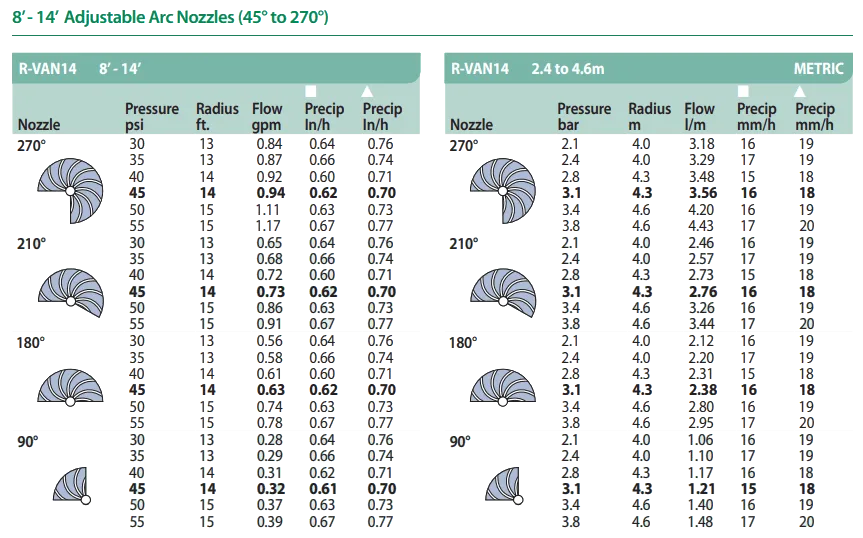The height and width of the screenshot is (538, 863).
Task: Click the bold metric flow value 2.76
Action: (703, 292)
